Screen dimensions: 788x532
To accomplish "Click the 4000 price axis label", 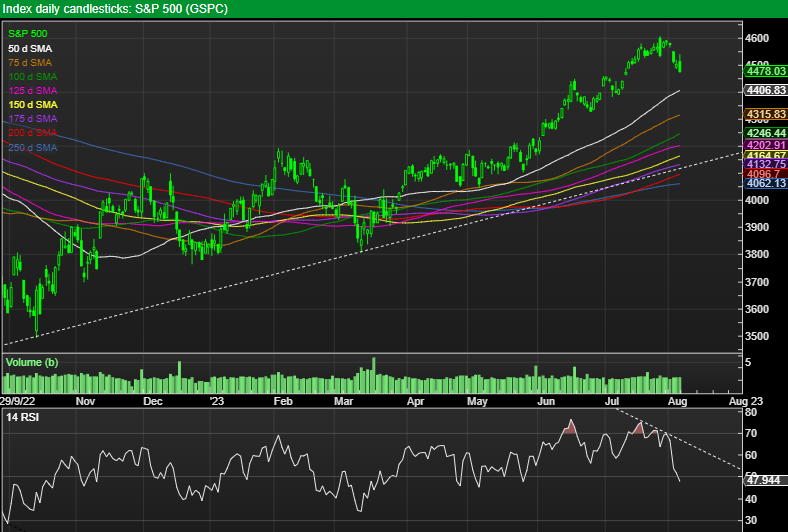I will point(757,200).
